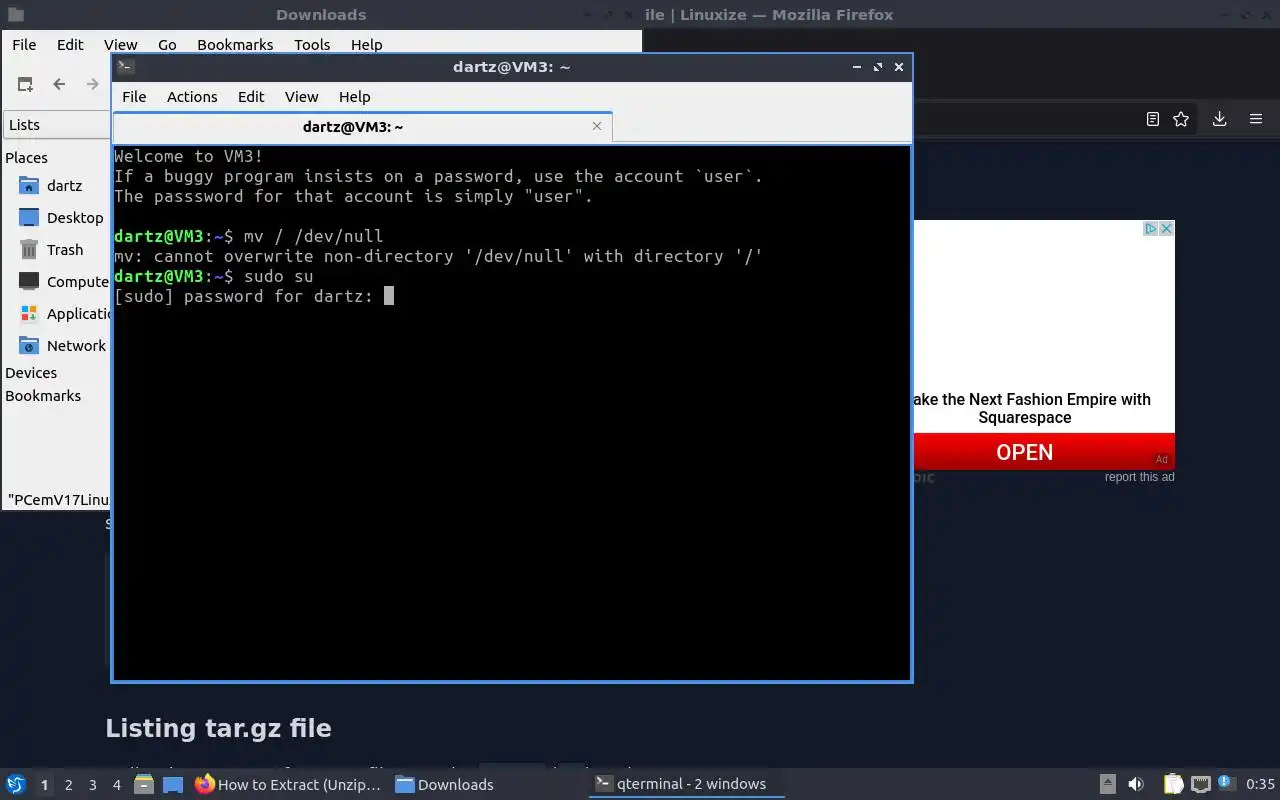The width and height of the screenshot is (1280, 800).
Task: Open terminal Help menu
Action: point(354,96)
